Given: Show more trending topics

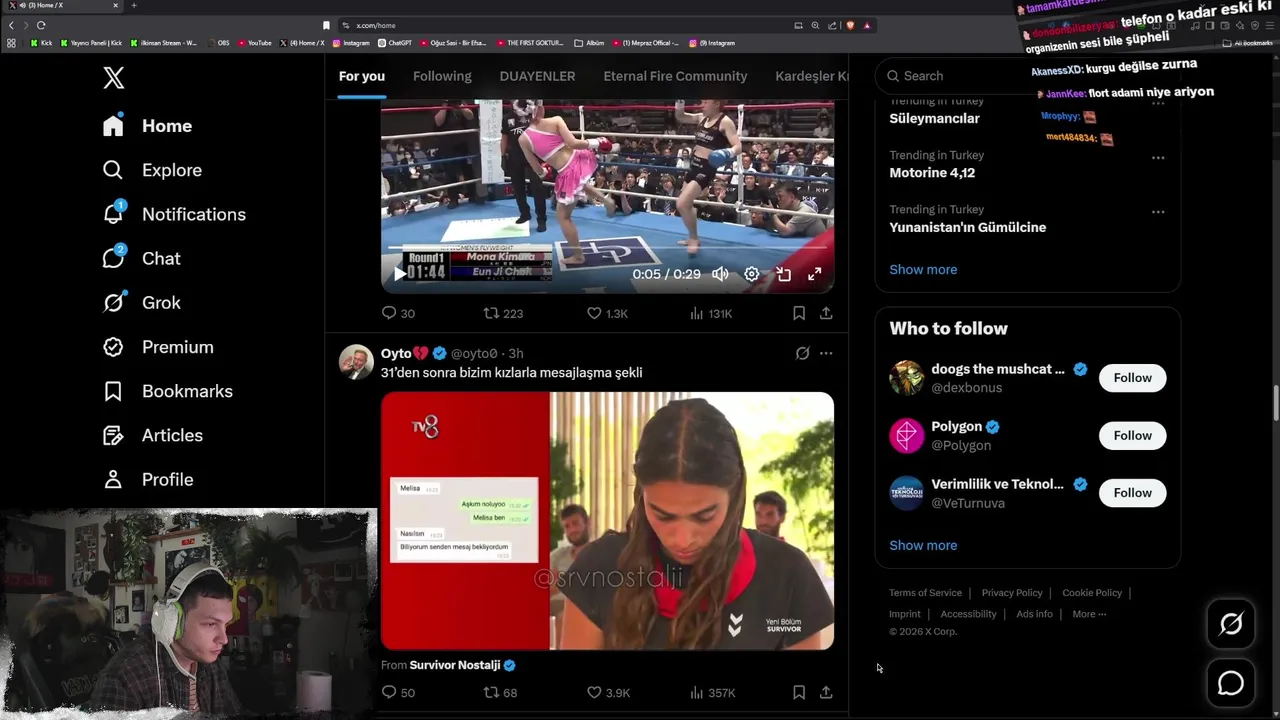Looking at the screenshot, I should point(923,269).
